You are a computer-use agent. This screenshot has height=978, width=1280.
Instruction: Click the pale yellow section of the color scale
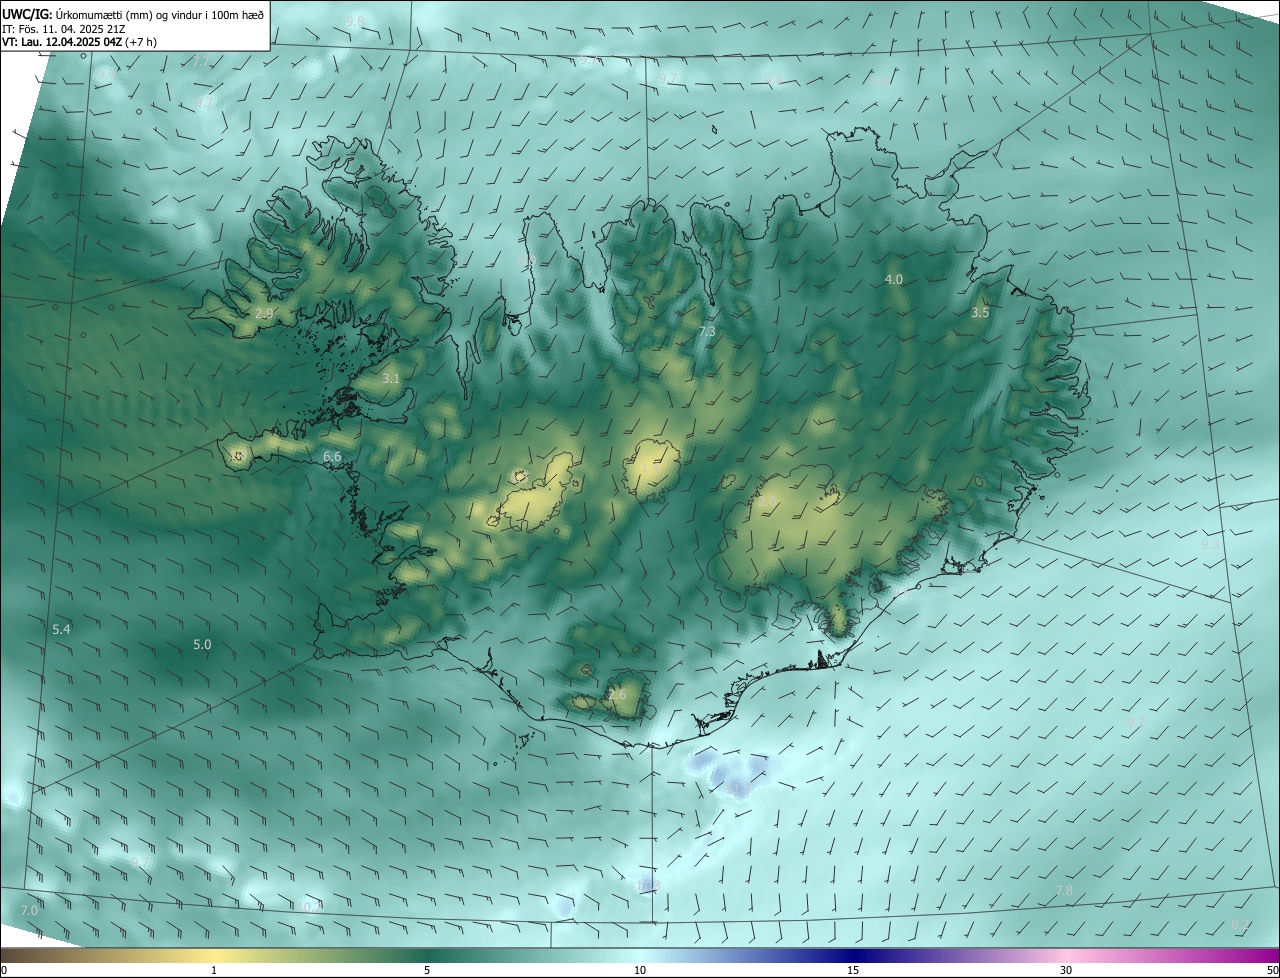tap(214, 955)
